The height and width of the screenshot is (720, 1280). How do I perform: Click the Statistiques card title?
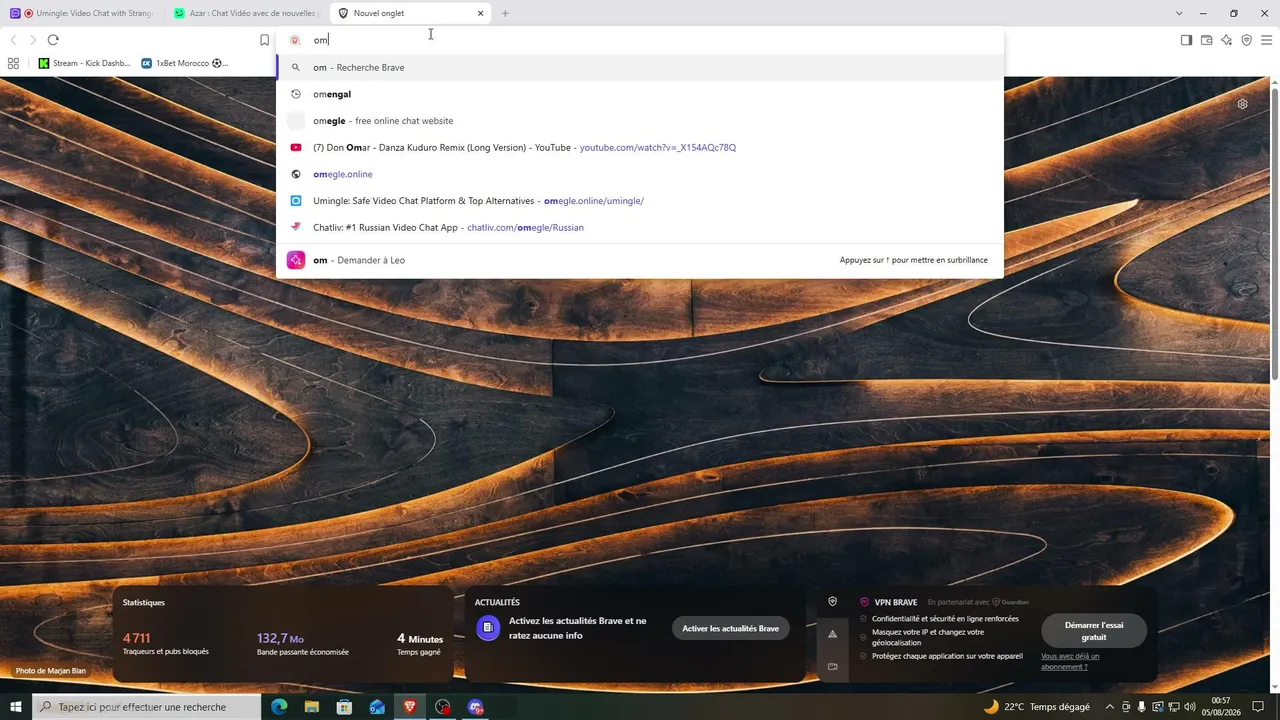pos(144,603)
